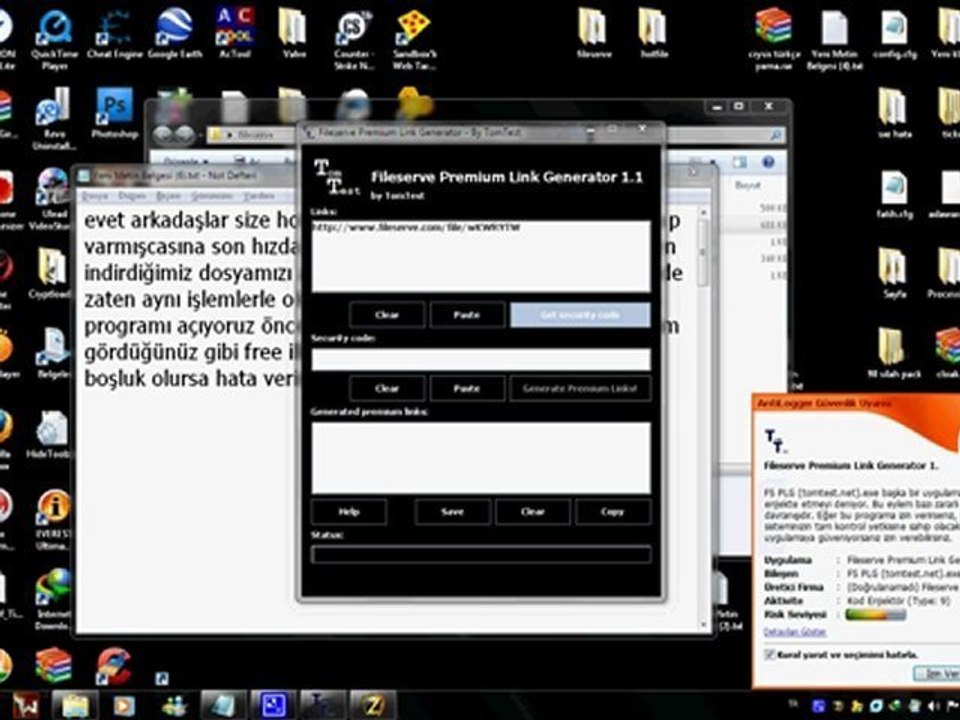The height and width of the screenshot is (720, 960).
Task: Click the Generated premium links box
Action: point(481,457)
